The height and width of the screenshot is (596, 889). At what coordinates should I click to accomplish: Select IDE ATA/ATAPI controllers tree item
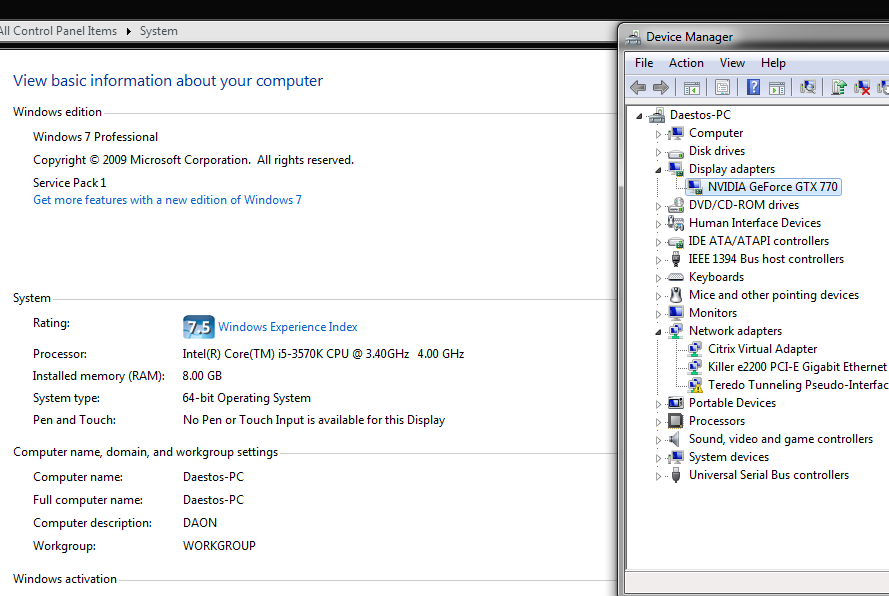pyautogui.click(x=759, y=241)
